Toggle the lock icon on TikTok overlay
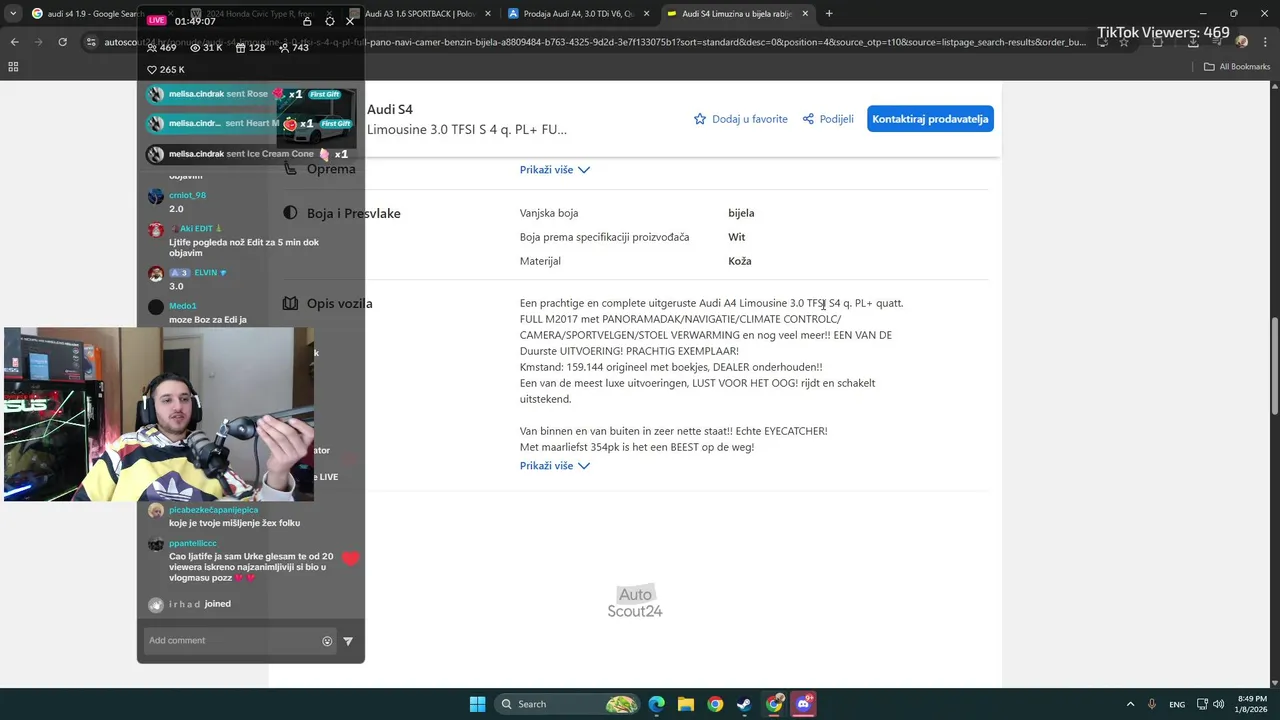 tap(307, 21)
